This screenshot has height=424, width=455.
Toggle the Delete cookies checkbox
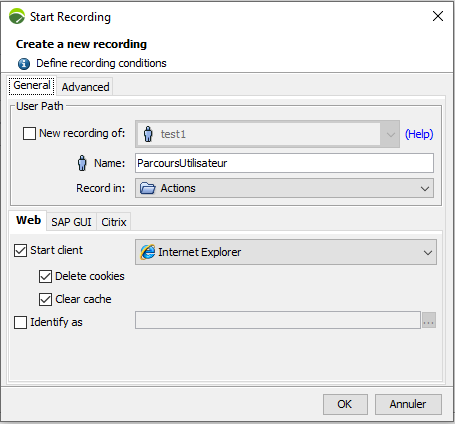point(45,276)
